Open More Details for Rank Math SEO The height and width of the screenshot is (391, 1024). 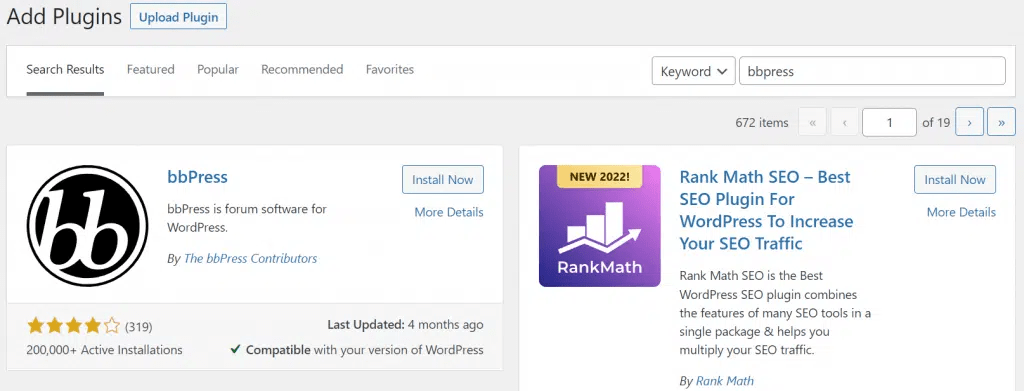pyautogui.click(x=961, y=212)
